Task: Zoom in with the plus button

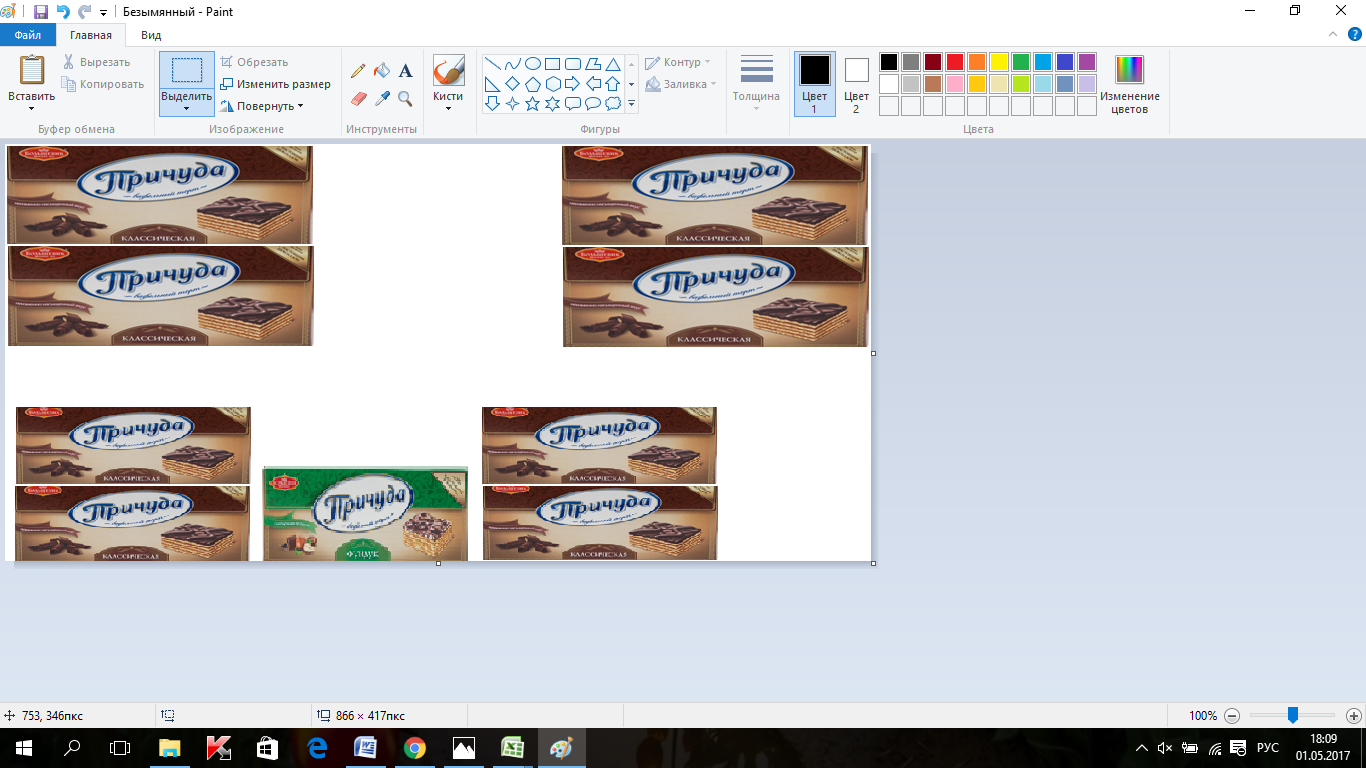Action: pos(1354,716)
